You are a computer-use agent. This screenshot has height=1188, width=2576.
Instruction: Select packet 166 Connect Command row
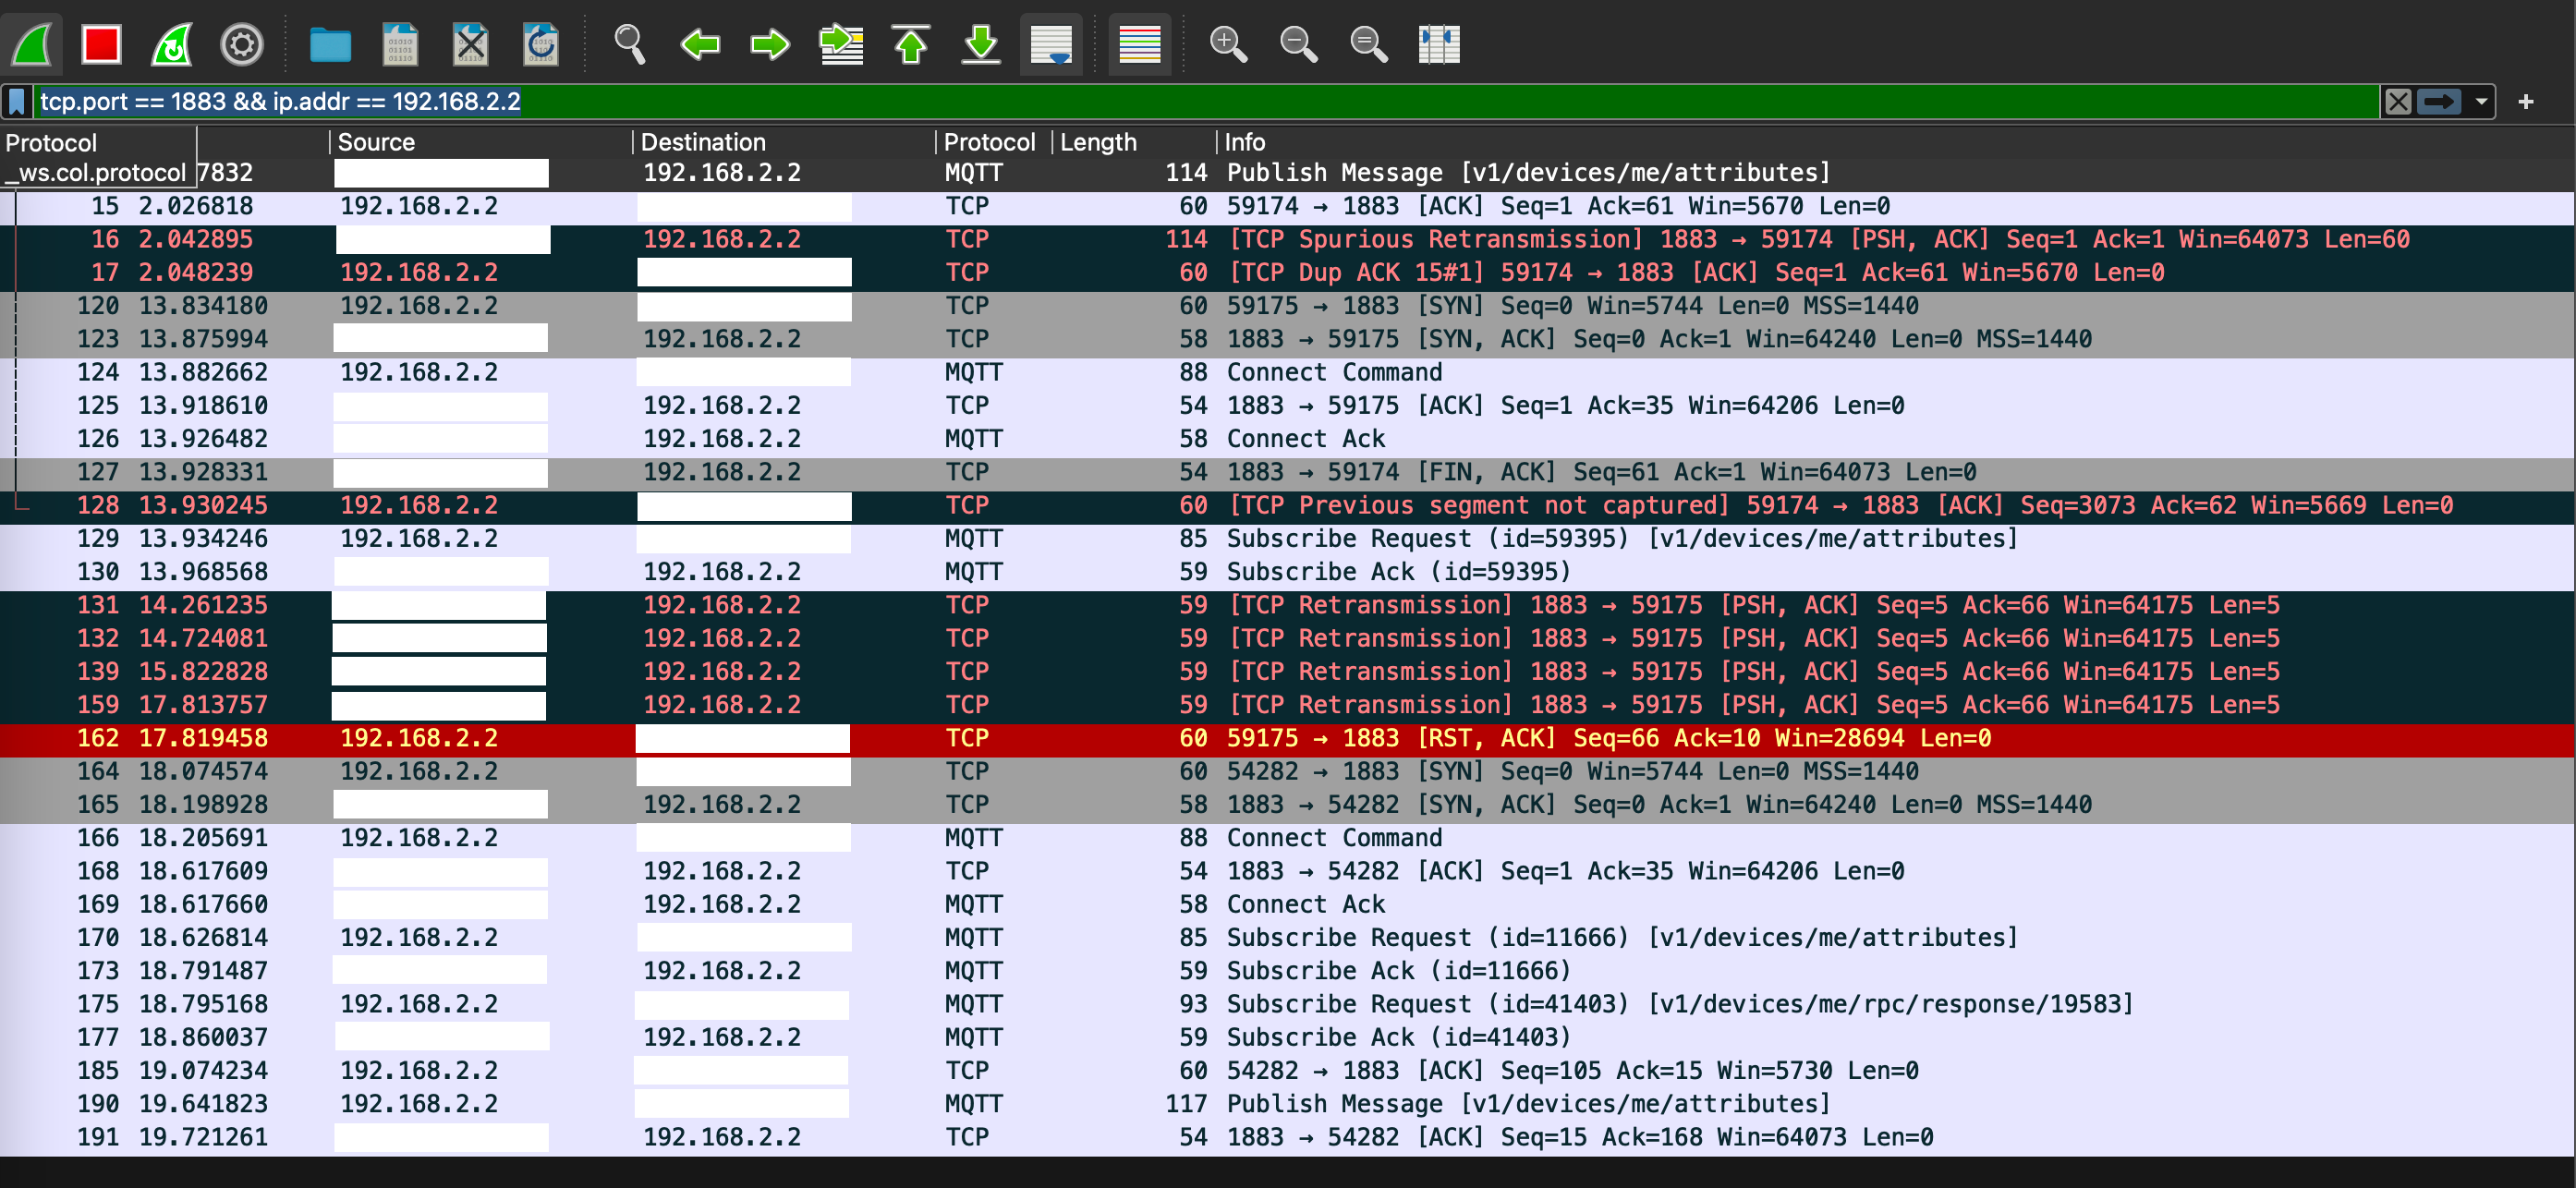point(1288,838)
